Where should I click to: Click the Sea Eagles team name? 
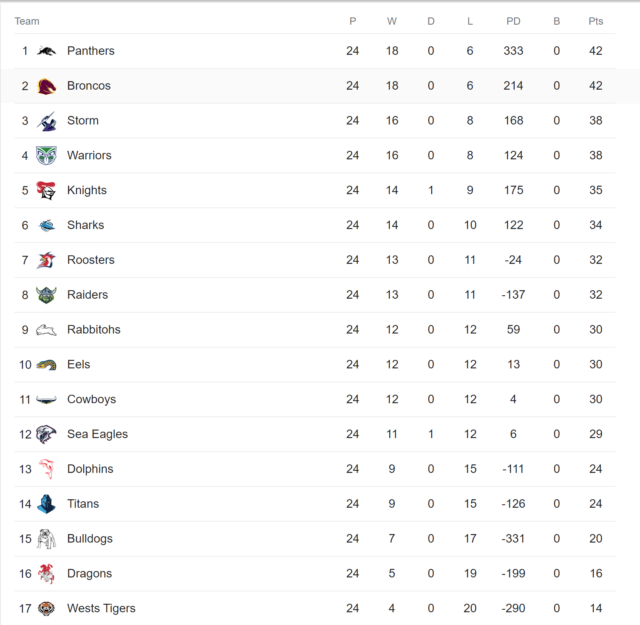[x=98, y=434]
